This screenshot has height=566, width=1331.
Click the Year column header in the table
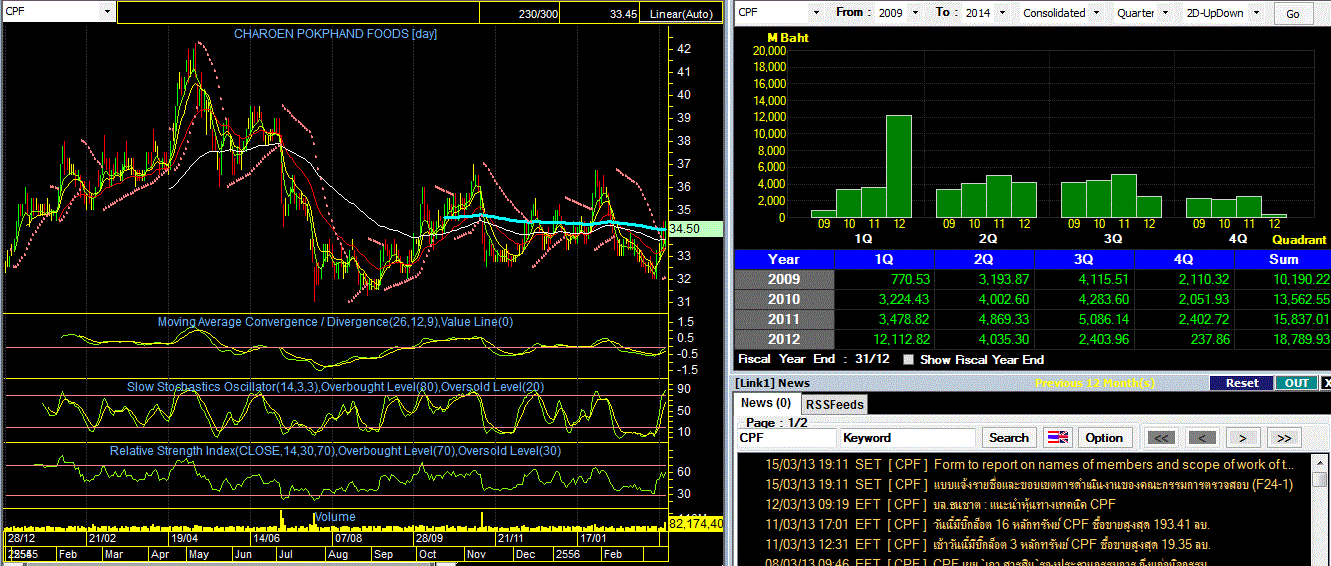coord(783,259)
